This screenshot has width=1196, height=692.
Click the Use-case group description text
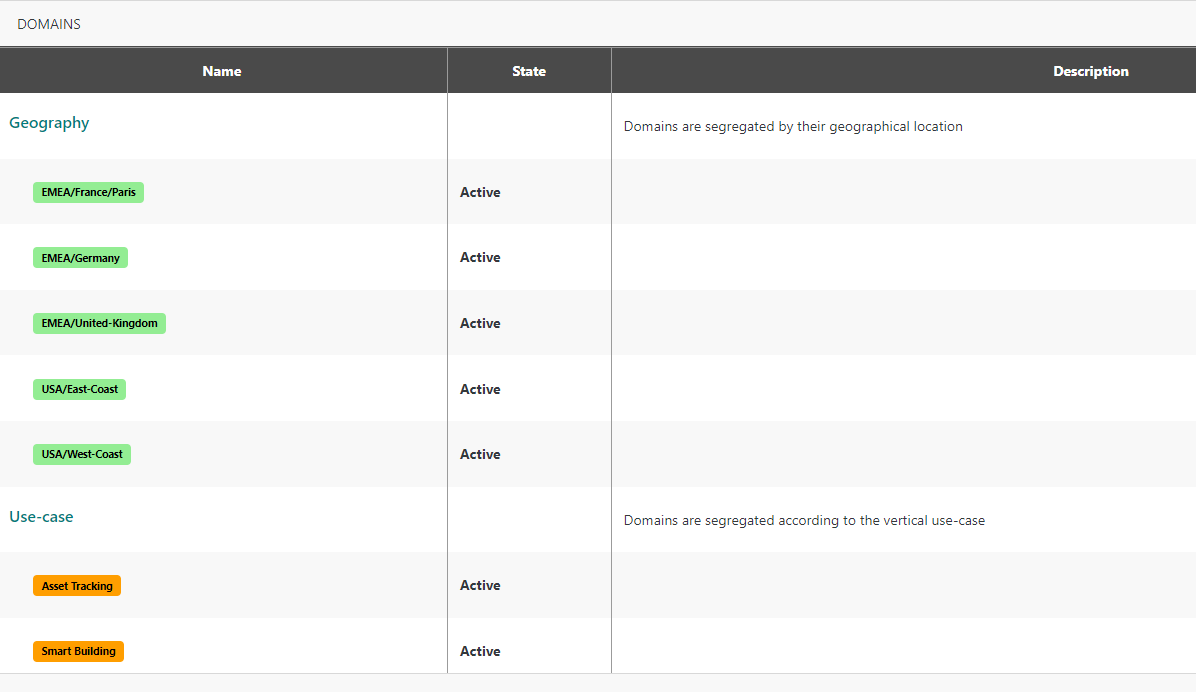coord(804,520)
